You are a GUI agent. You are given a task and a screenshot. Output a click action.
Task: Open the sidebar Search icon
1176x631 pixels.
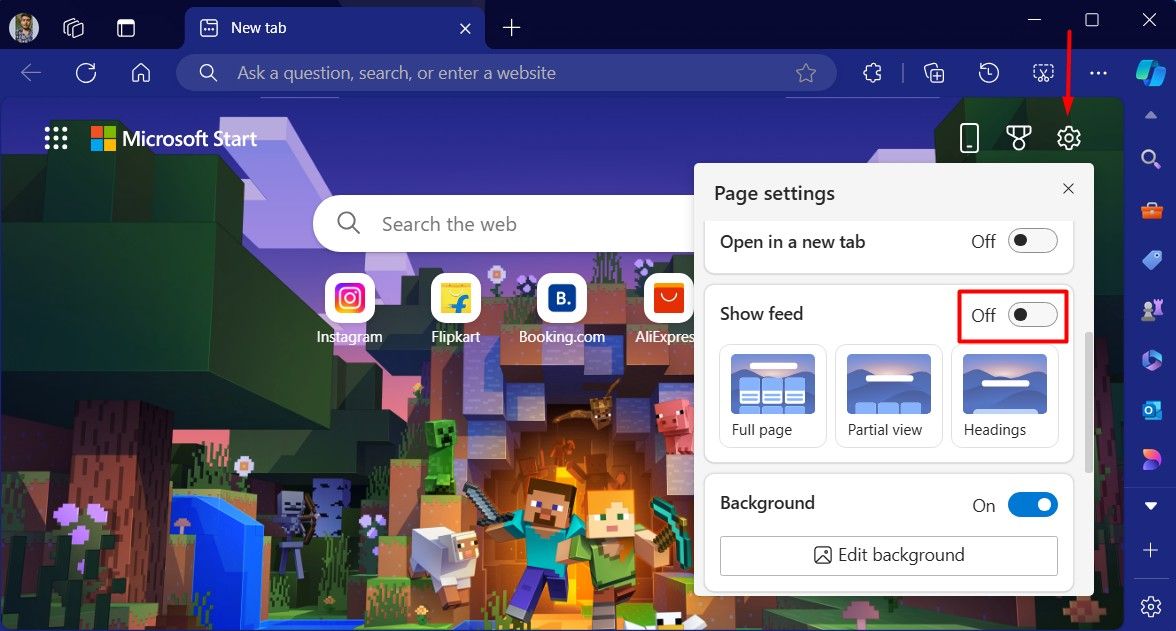point(1150,159)
